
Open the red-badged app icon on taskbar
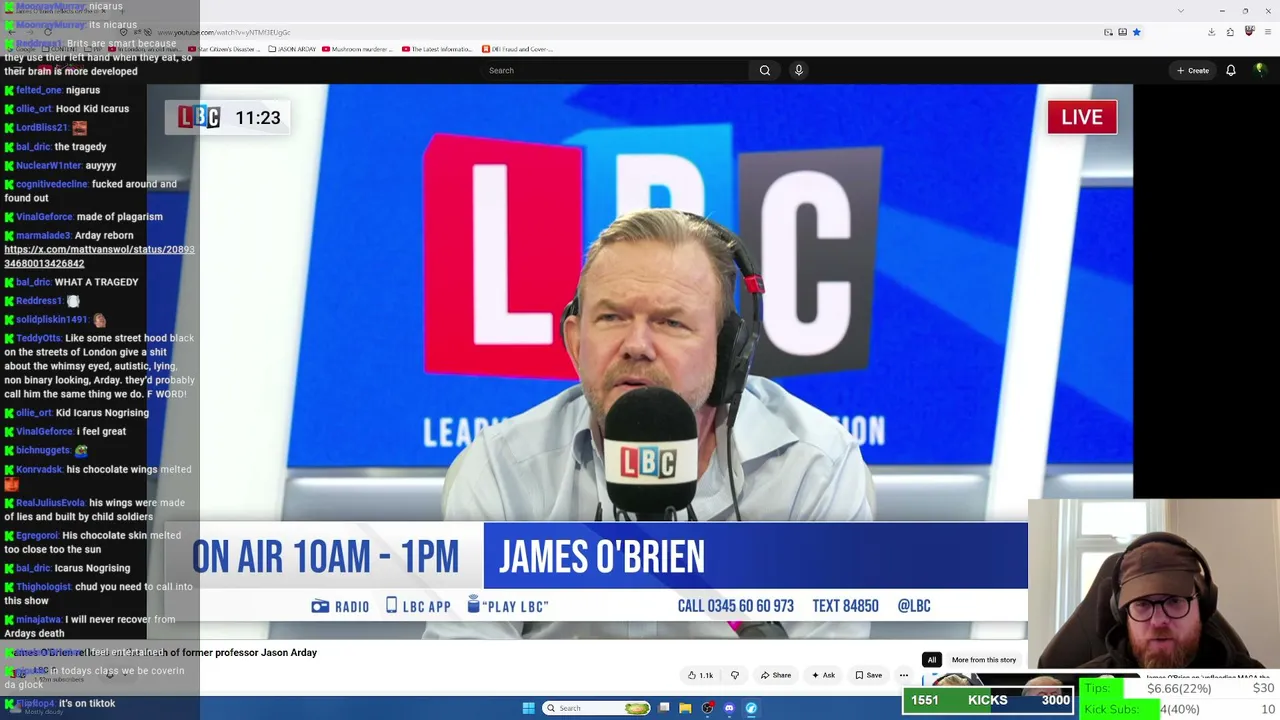point(708,708)
